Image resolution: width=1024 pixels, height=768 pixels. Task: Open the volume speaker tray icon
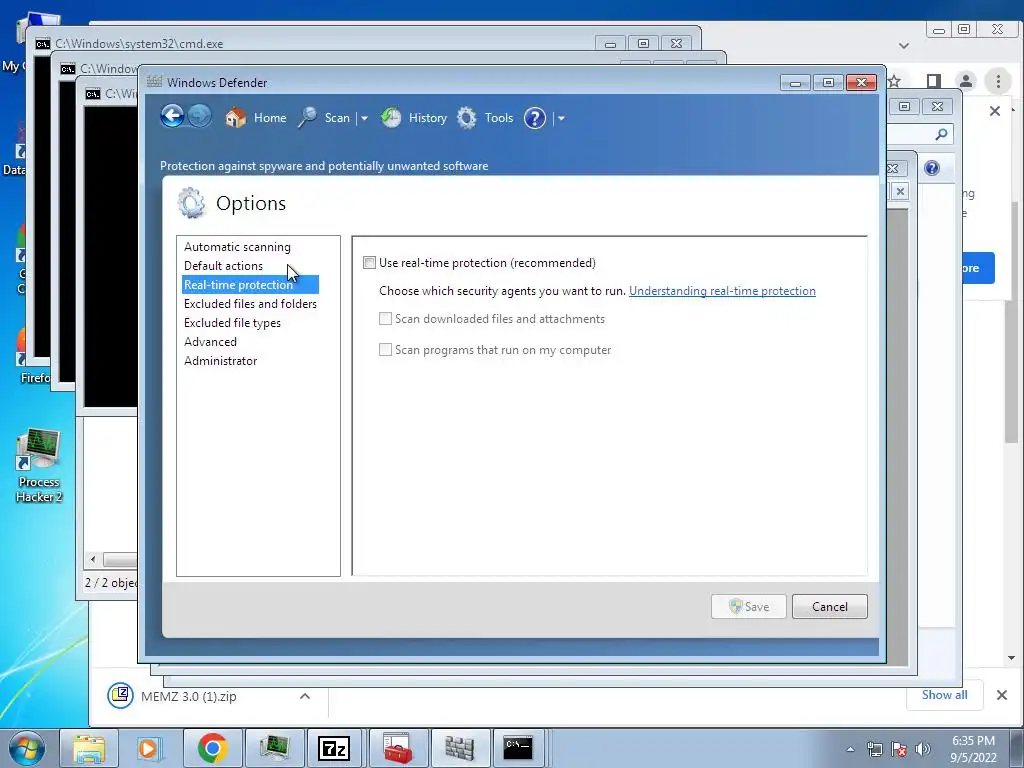[923, 749]
